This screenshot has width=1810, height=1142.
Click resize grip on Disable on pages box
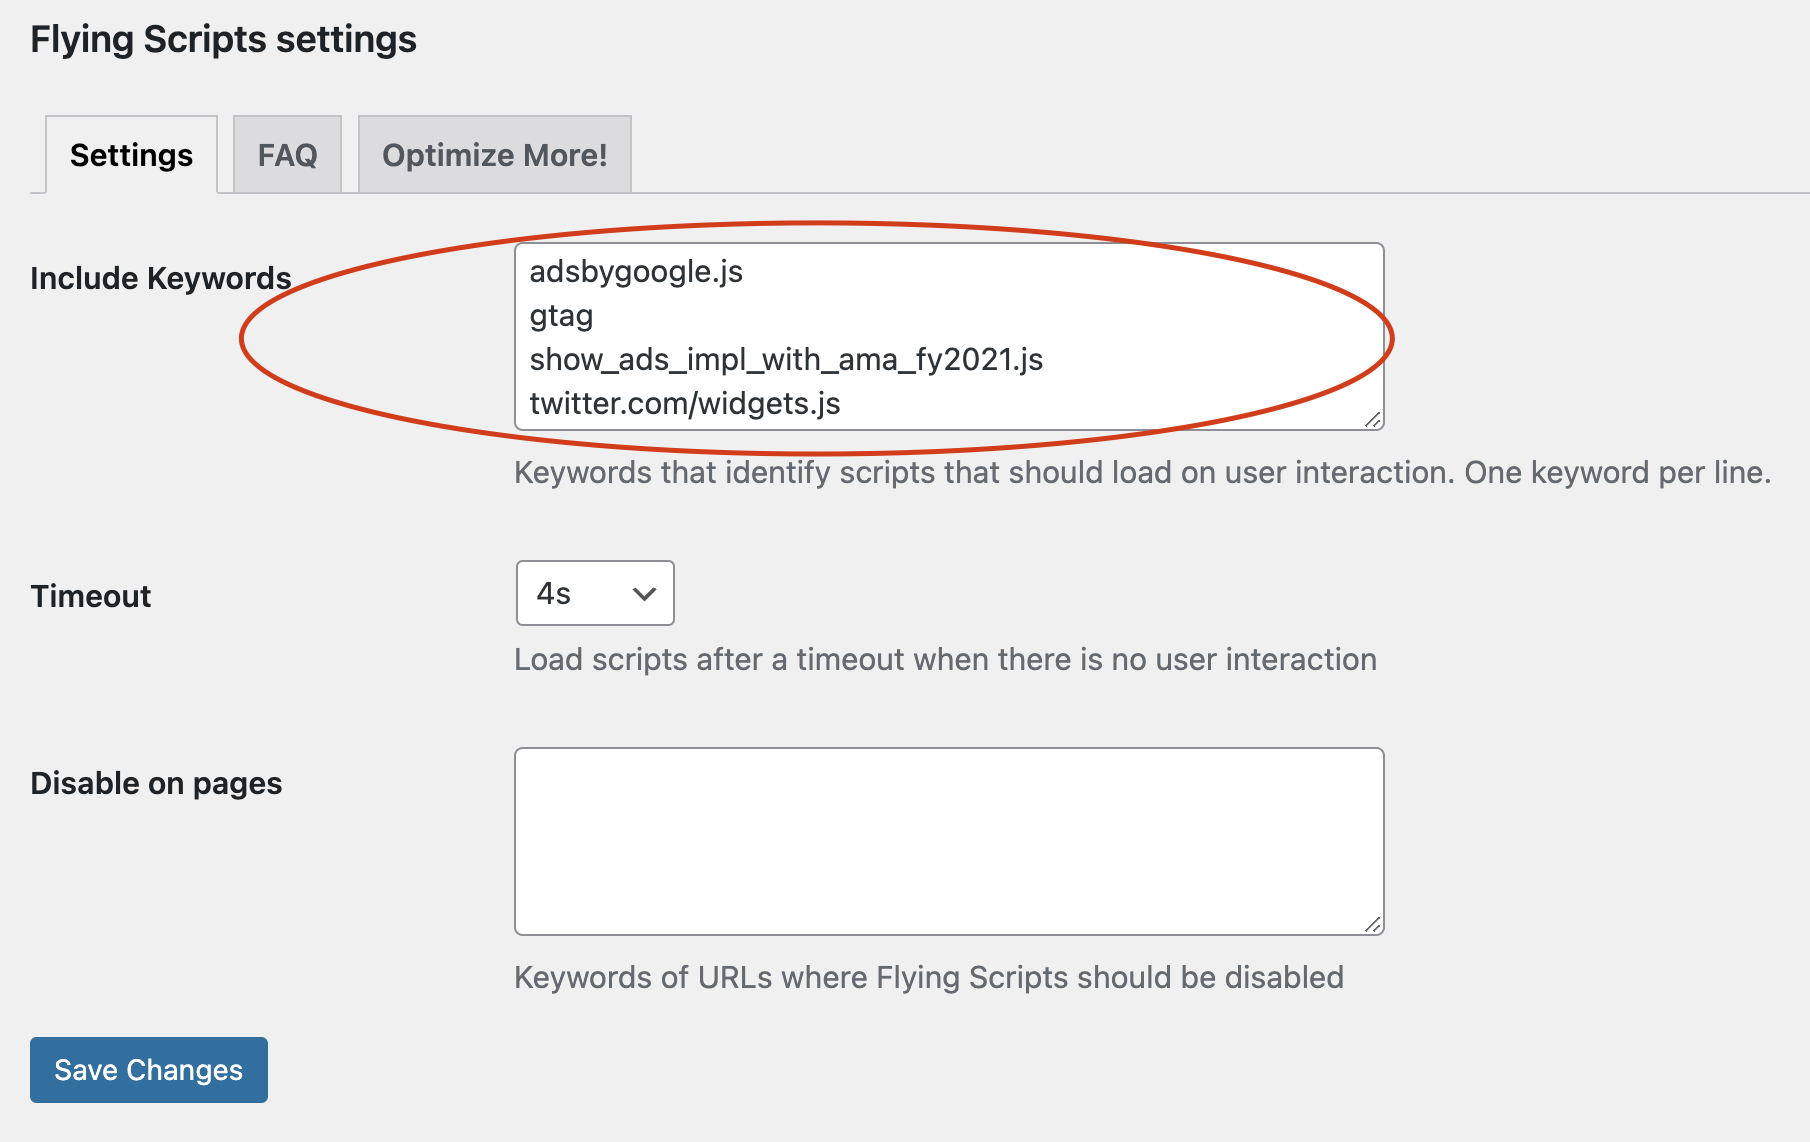pos(1373,925)
